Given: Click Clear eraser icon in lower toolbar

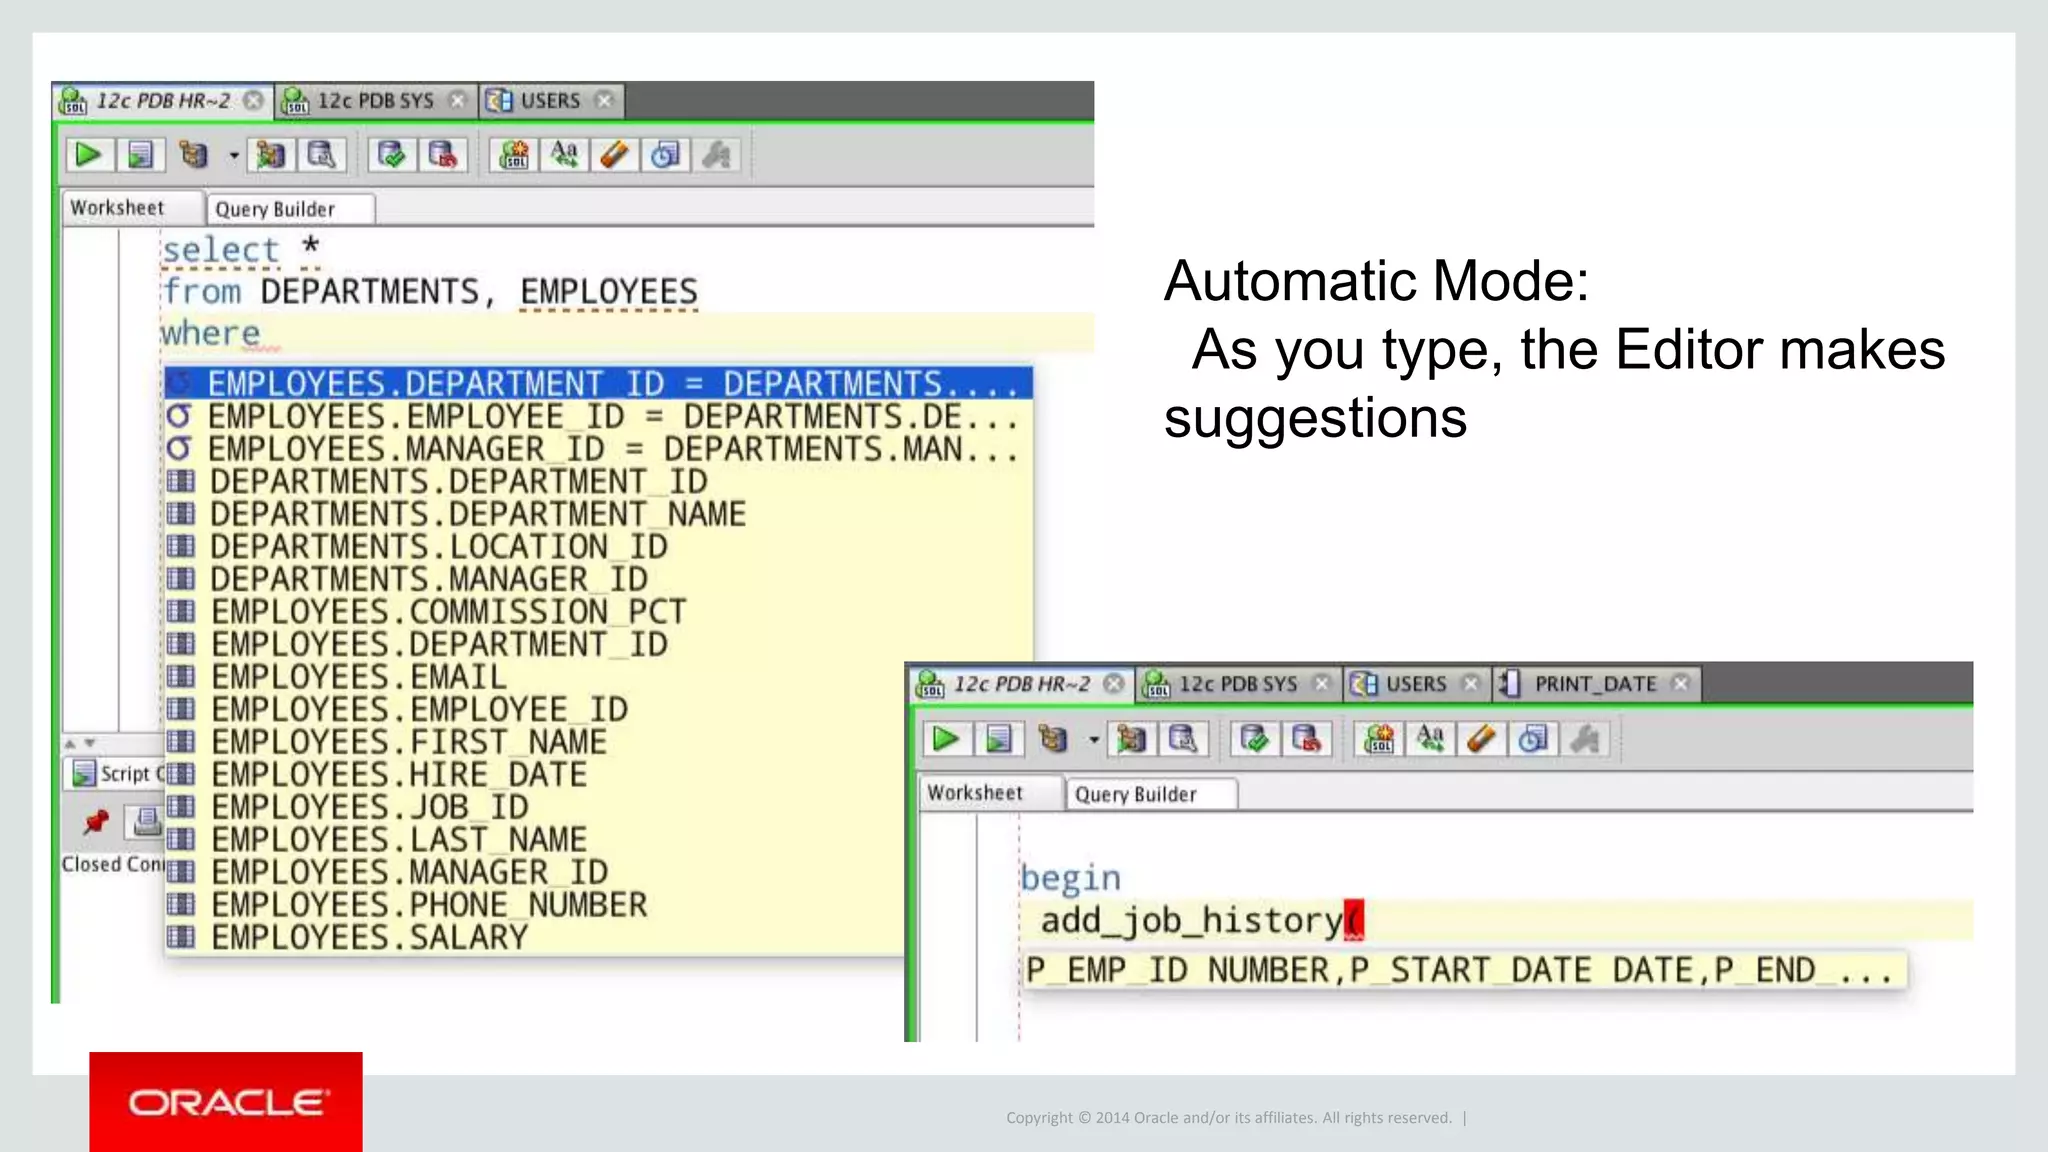Looking at the screenshot, I should (1481, 739).
